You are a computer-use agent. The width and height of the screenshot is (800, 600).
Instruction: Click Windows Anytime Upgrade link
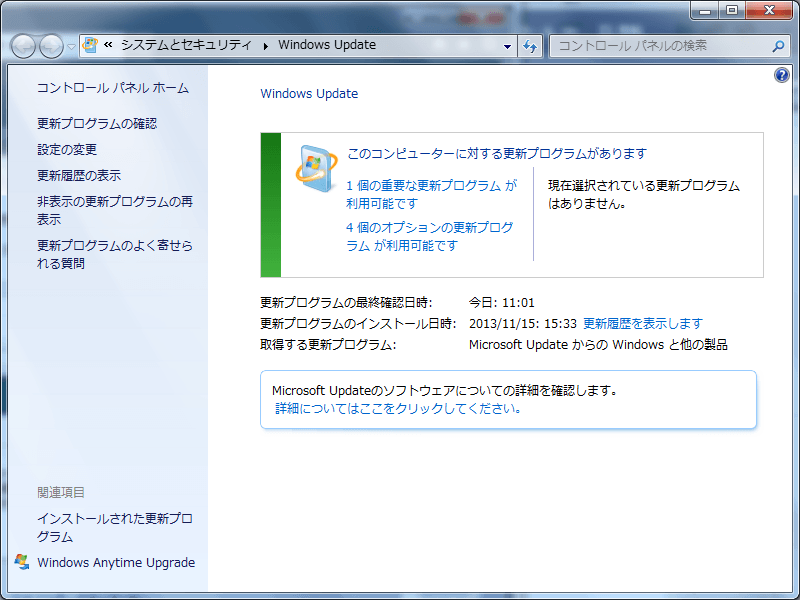(x=116, y=562)
